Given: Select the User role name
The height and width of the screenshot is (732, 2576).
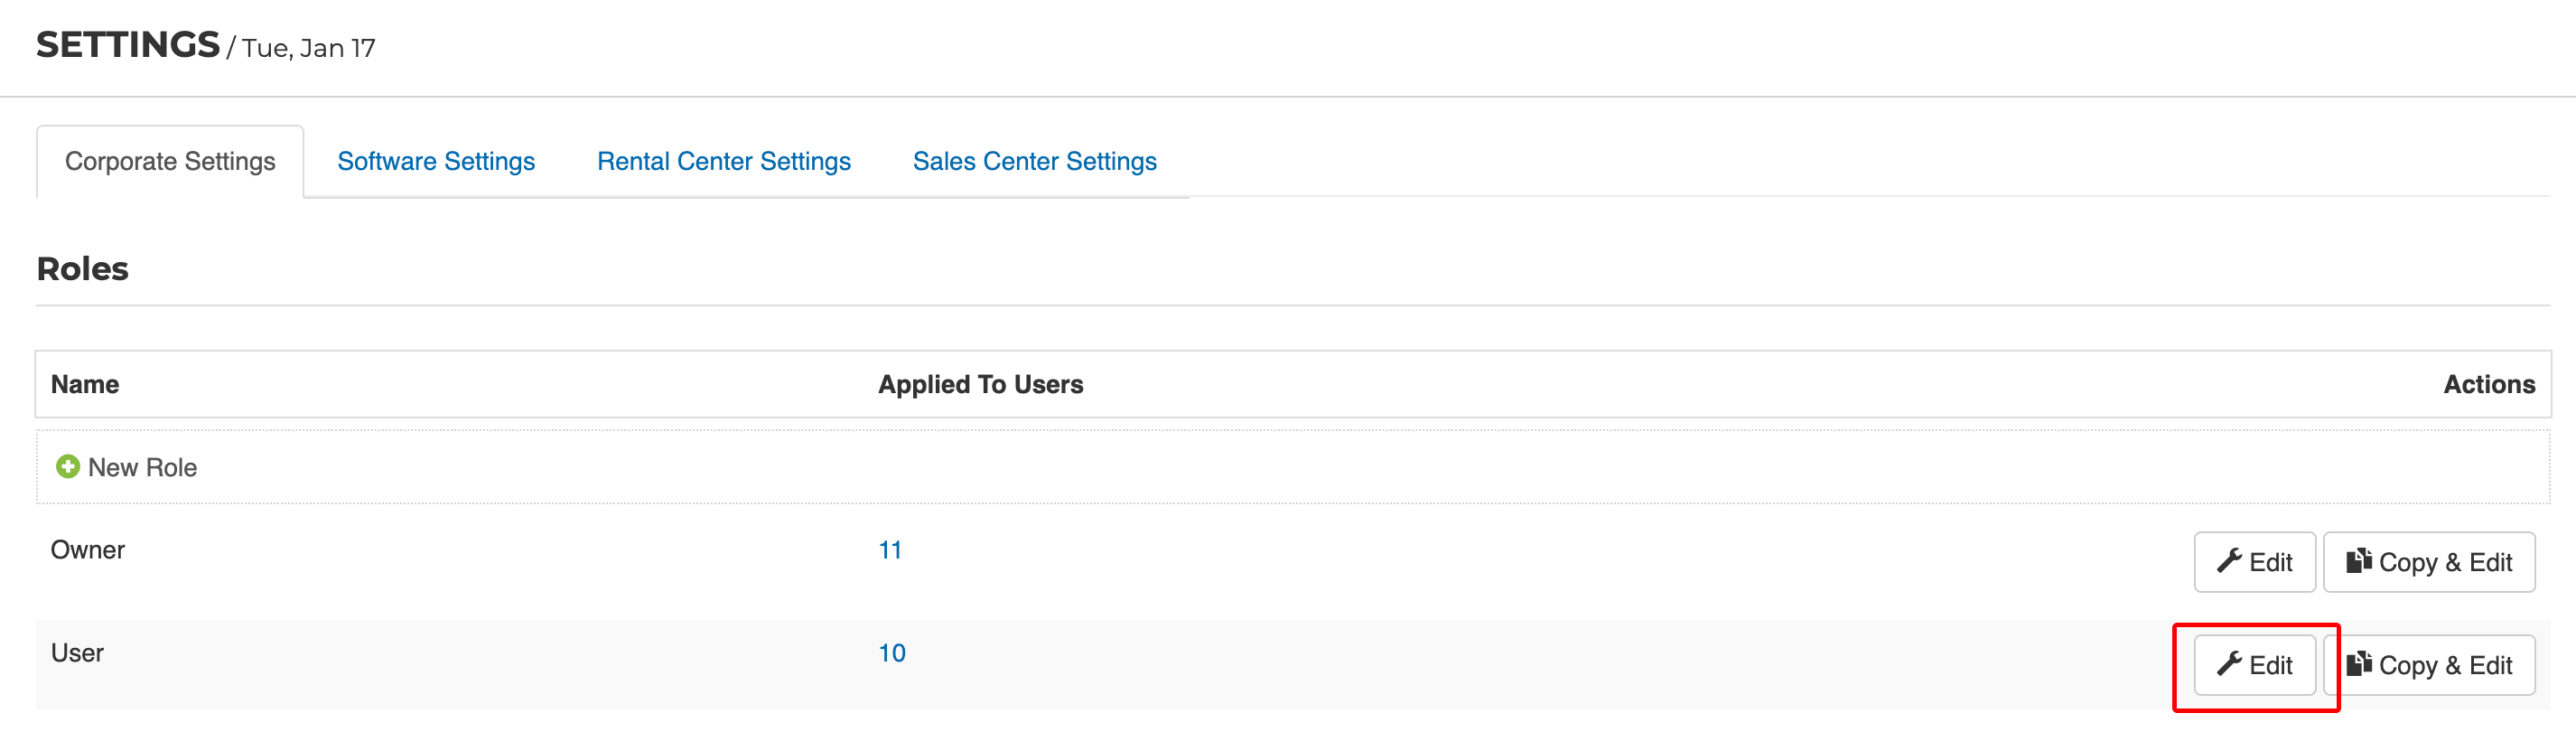Looking at the screenshot, I should [77, 653].
